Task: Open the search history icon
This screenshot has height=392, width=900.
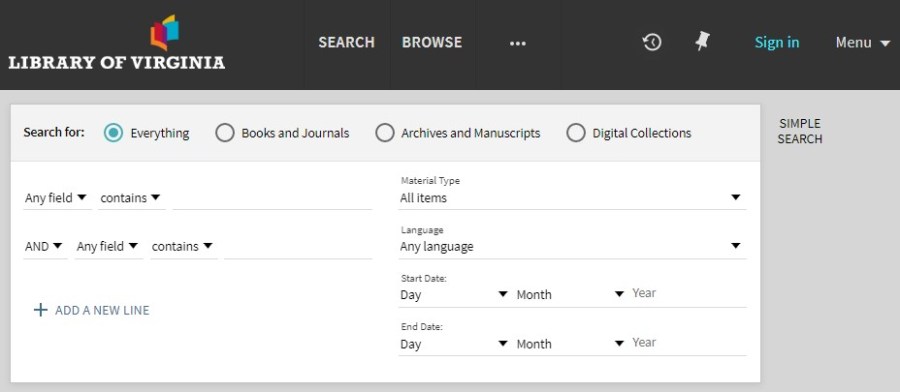Action: click(652, 42)
